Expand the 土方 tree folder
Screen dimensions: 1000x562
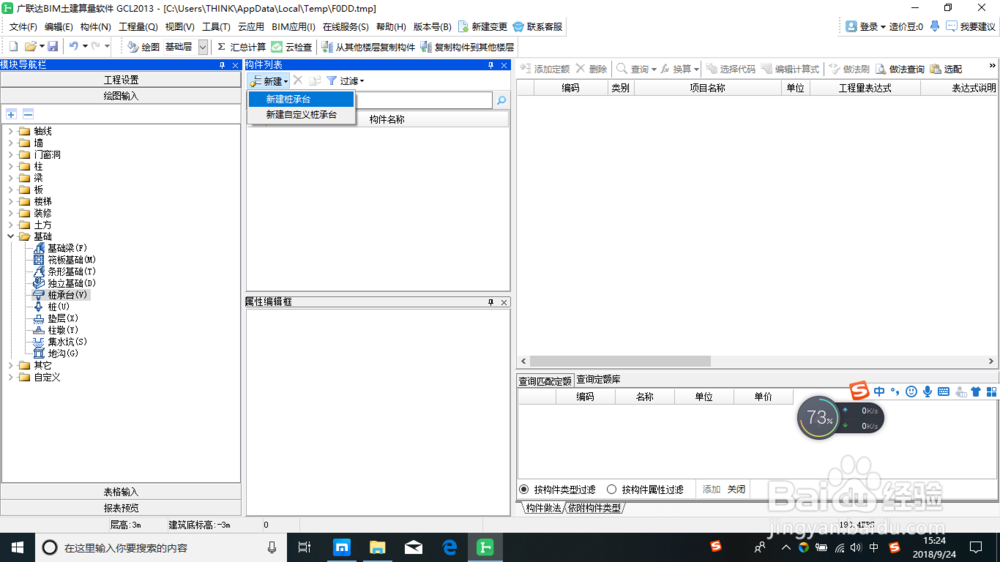10,225
